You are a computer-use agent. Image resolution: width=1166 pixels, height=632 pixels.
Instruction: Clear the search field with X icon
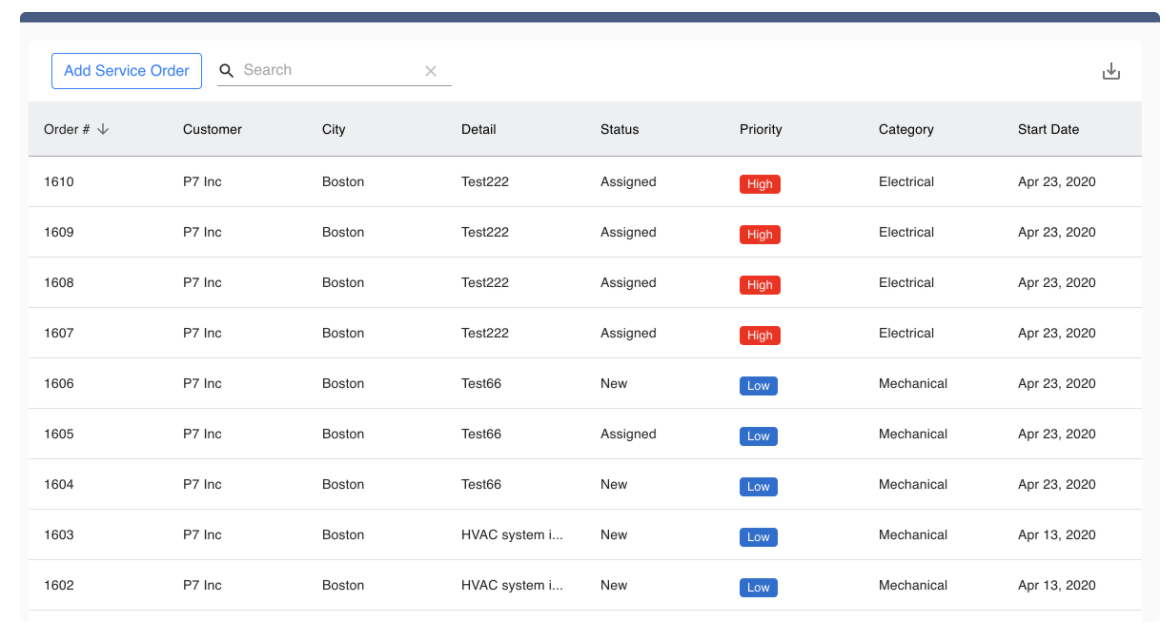pyautogui.click(x=431, y=71)
